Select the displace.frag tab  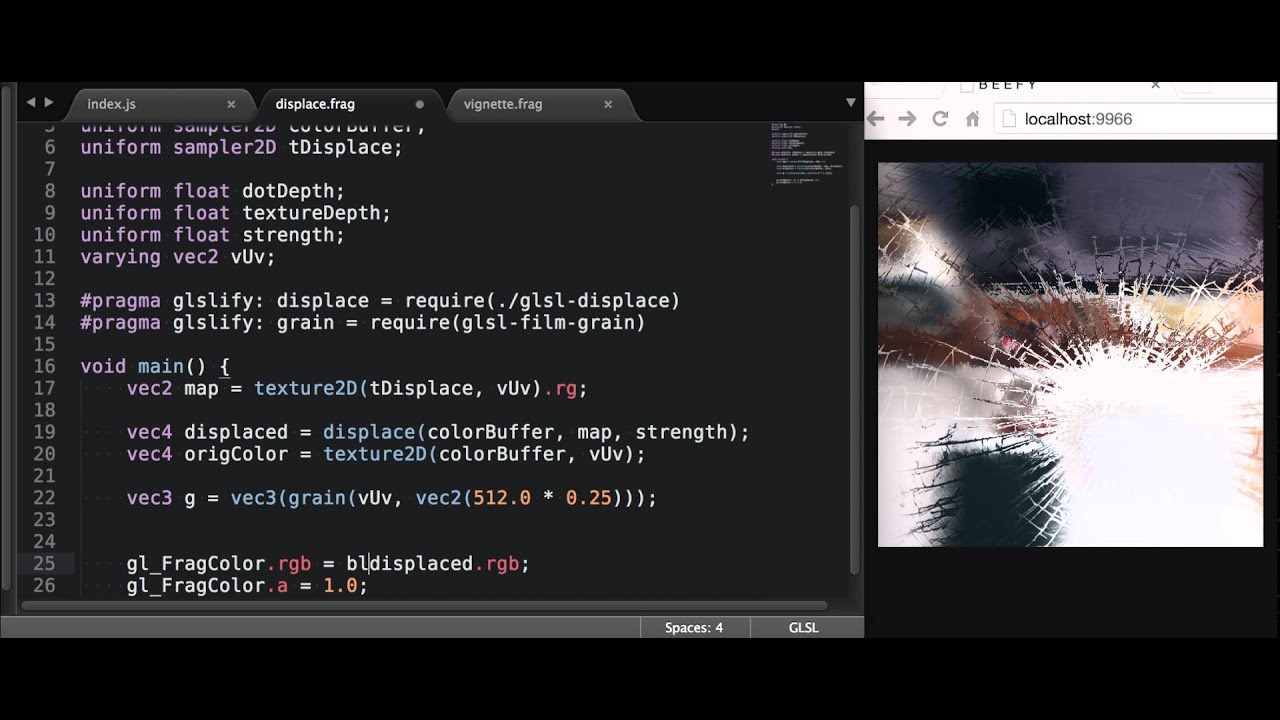[315, 104]
